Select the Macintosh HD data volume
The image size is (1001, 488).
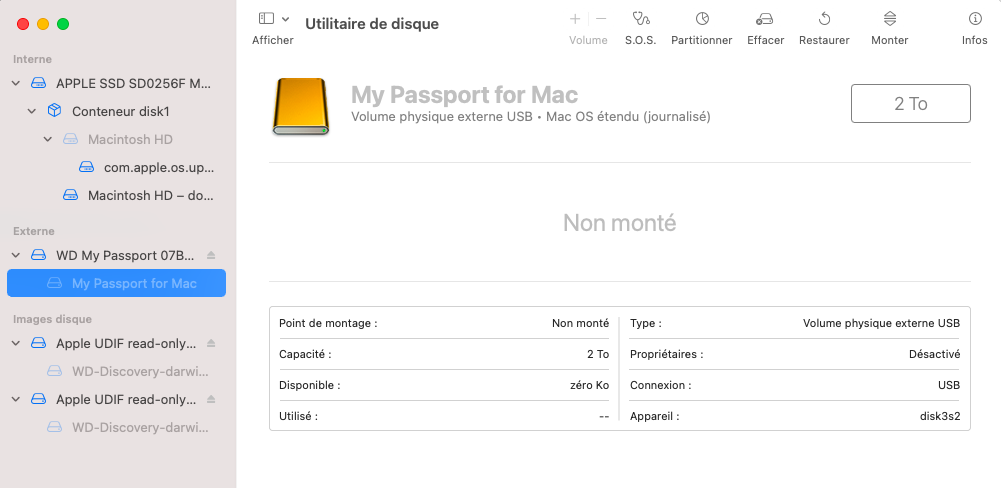(150, 196)
